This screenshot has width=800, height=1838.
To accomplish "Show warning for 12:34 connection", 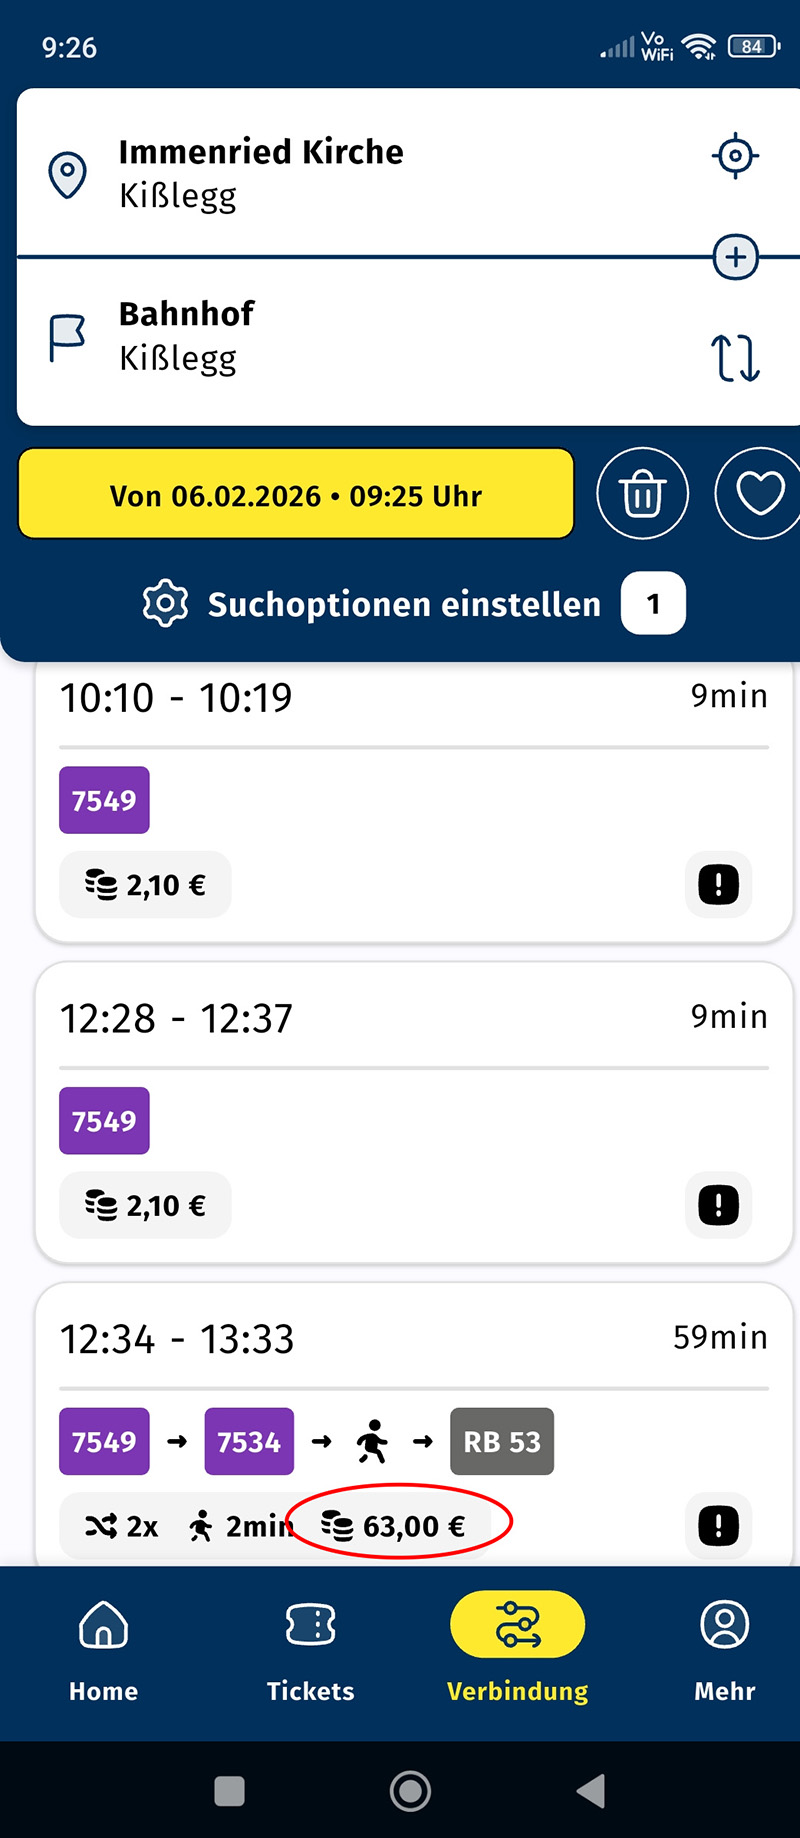I will 718,1526.
